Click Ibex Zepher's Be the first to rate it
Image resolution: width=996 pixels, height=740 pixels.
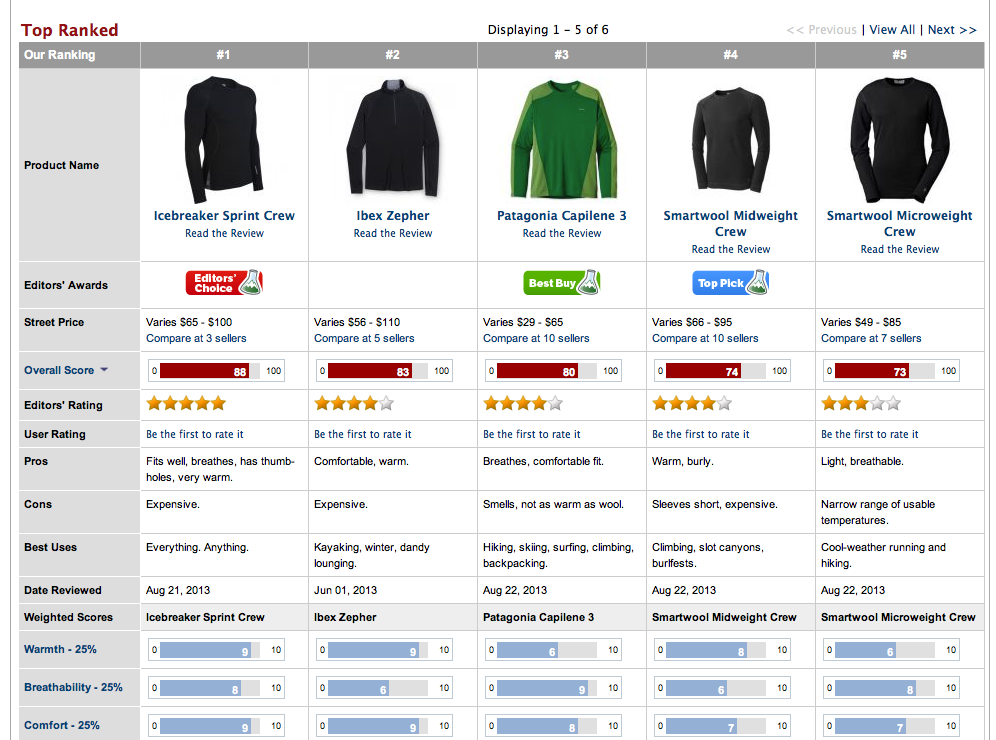[363, 434]
